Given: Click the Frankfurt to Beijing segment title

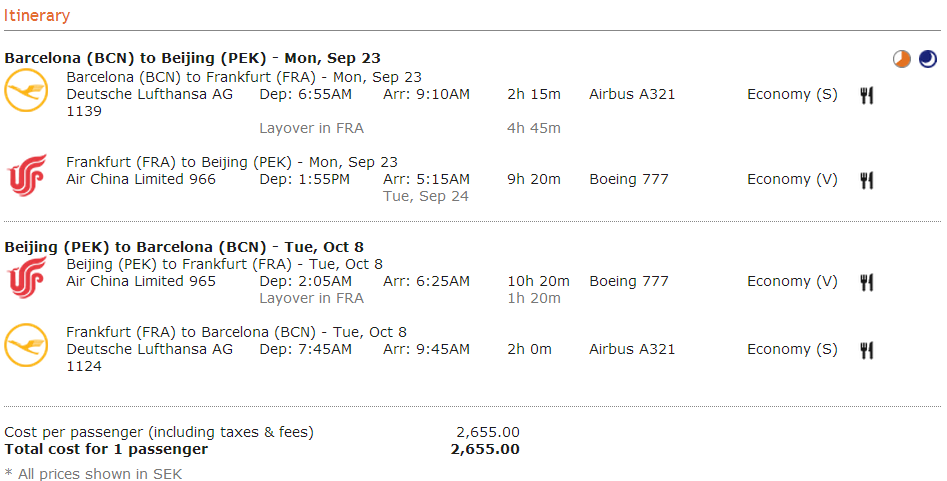Looking at the screenshot, I should pyautogui.click(x=232, y=163).
